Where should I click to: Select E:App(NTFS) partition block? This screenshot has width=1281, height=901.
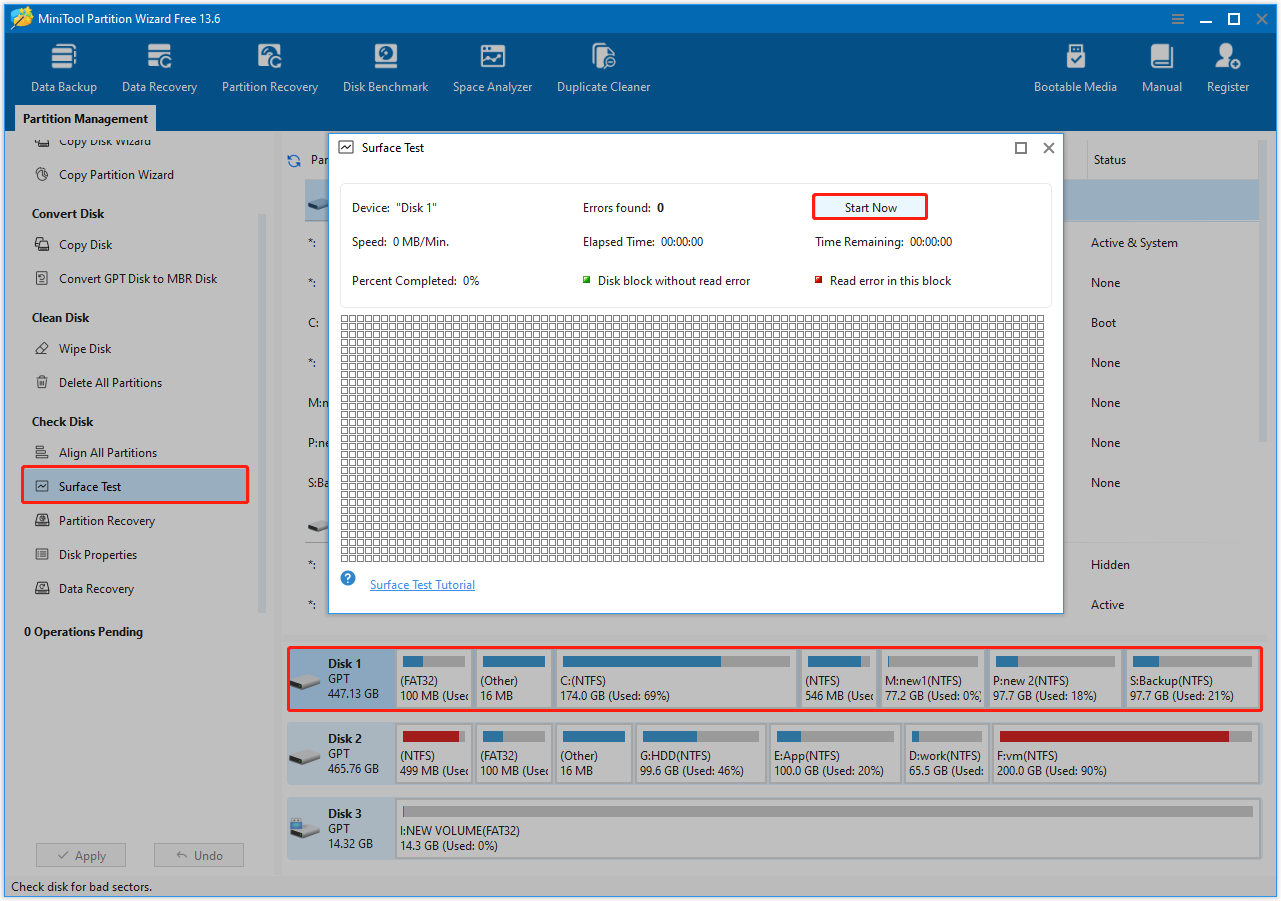834,754
